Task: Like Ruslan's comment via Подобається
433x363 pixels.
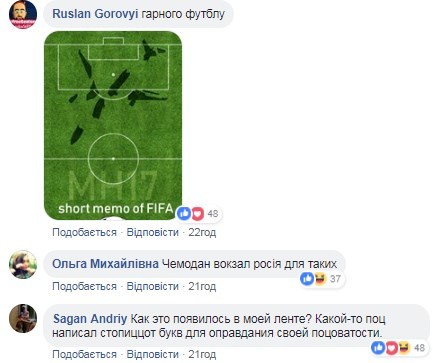Action: (x=84, y=232)
